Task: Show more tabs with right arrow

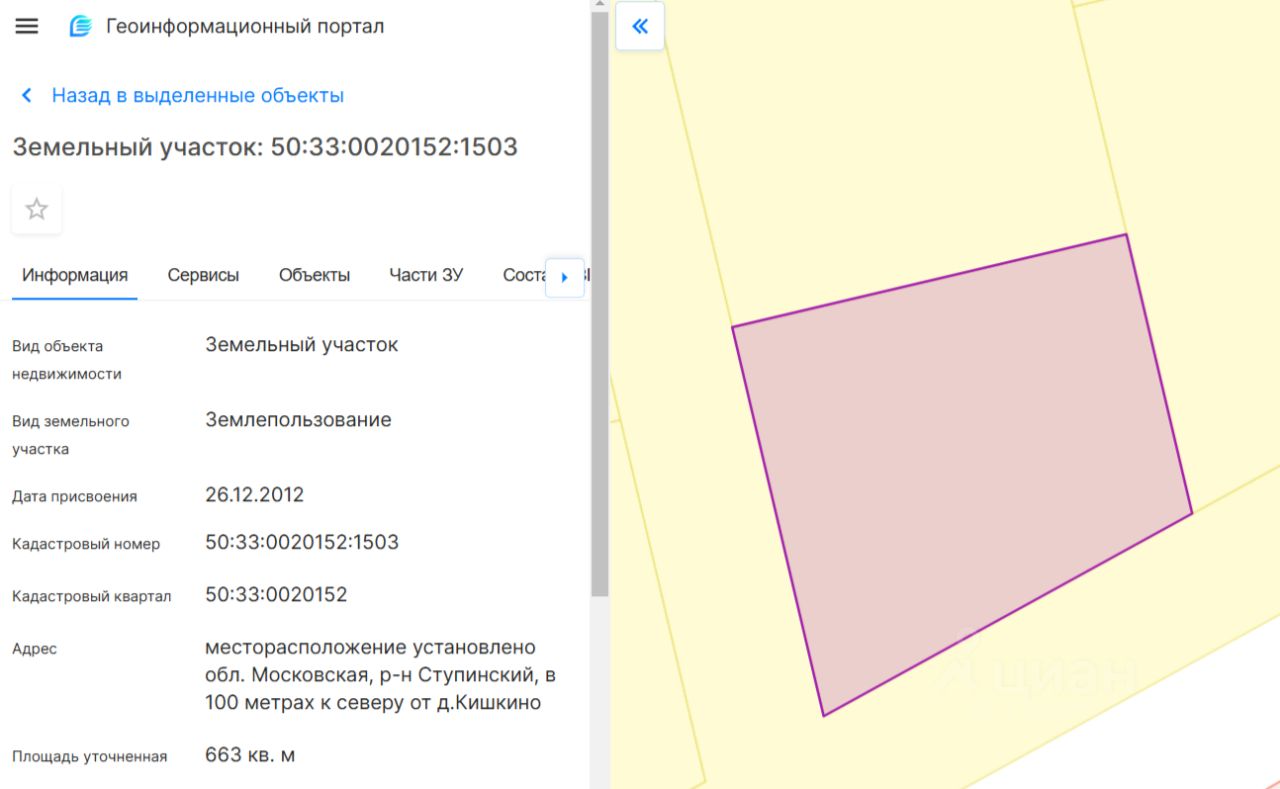Action: (x=565, y=277)
